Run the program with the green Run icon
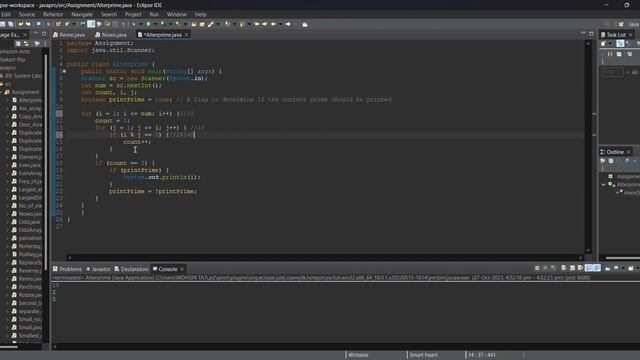The height and width of the screenshot is (360, 640). pos(148,24)
